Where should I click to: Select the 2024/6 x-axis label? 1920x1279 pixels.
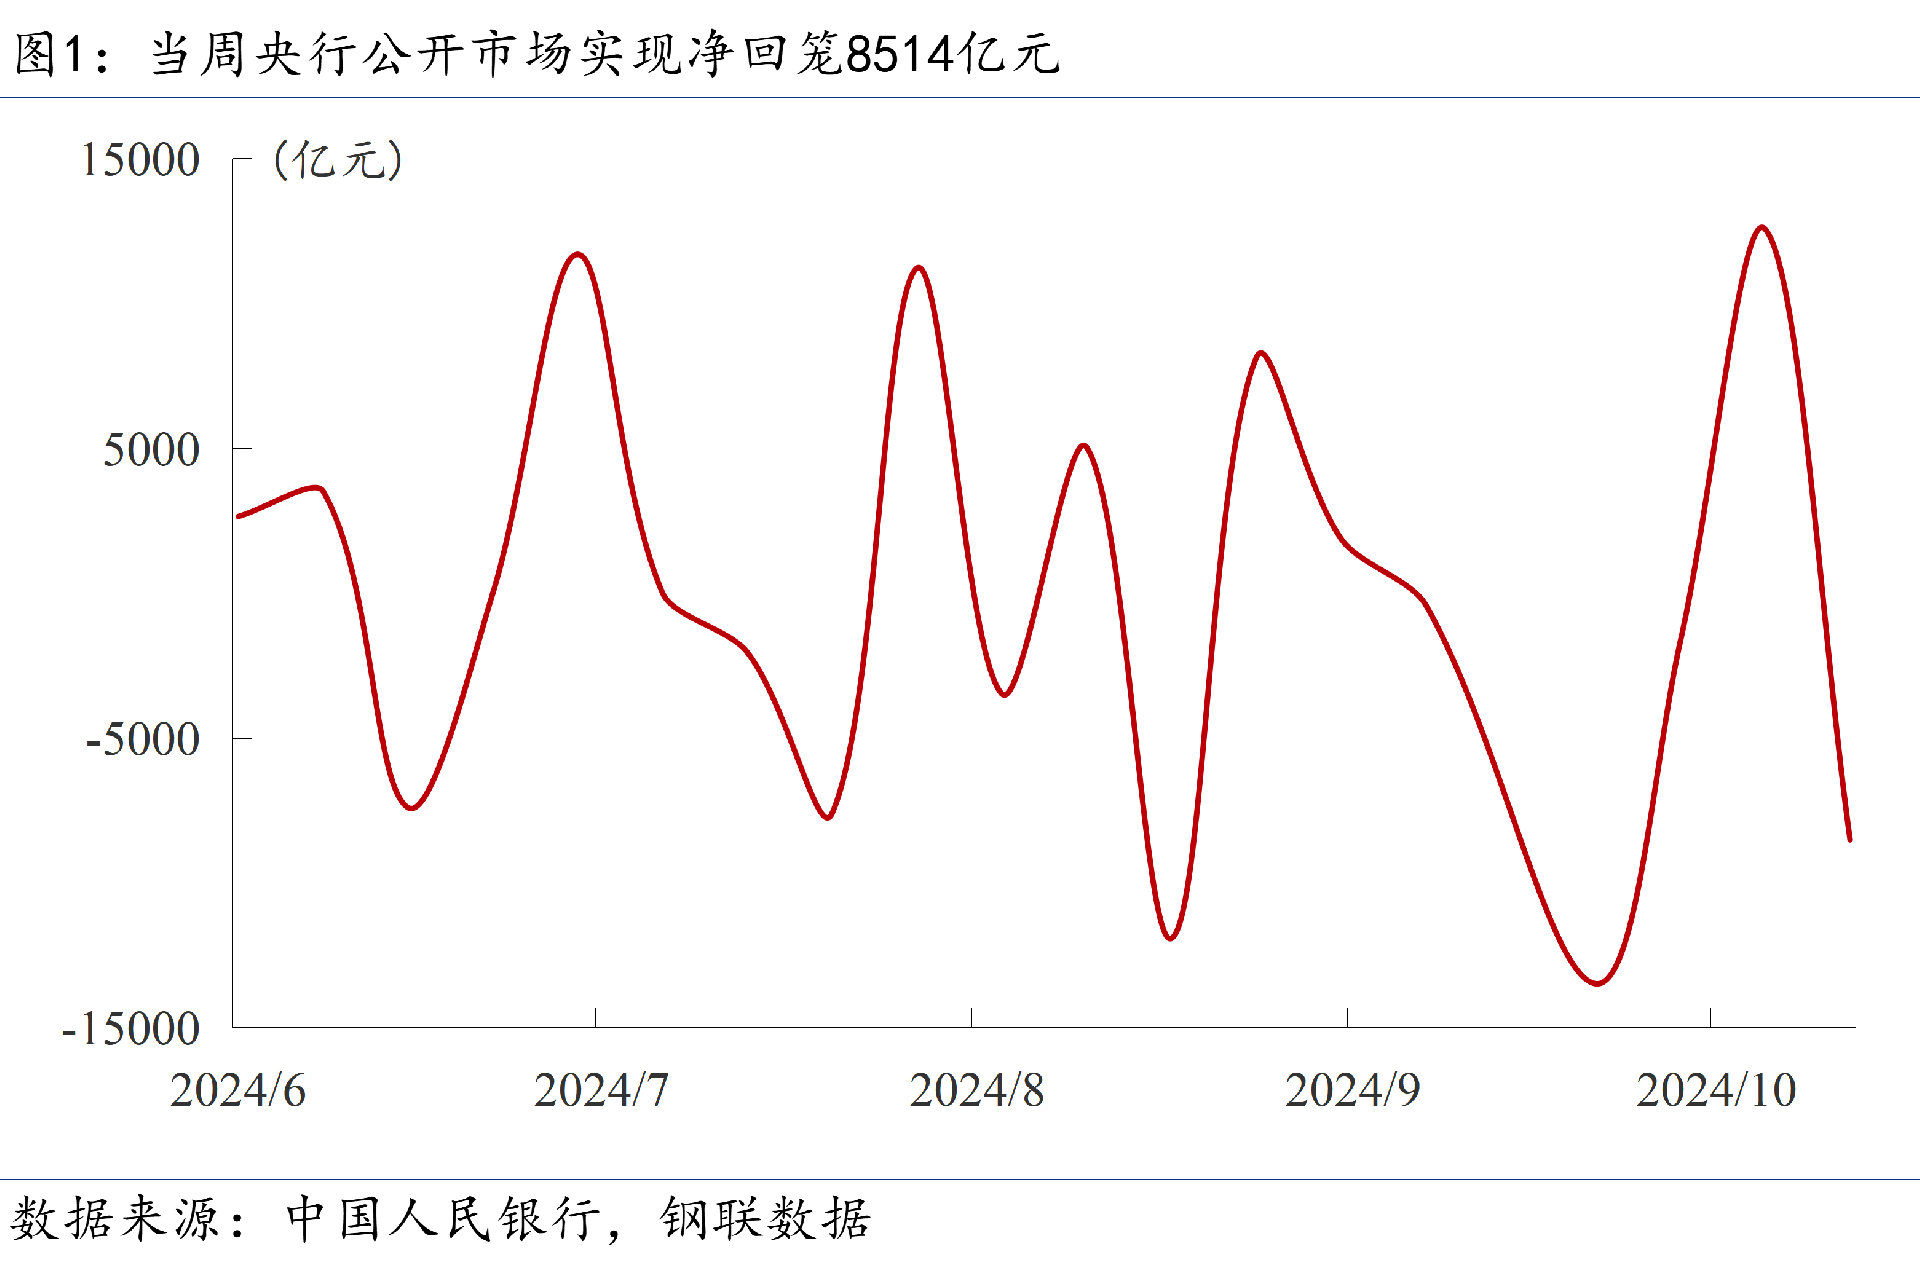[x=238, y=1090]
